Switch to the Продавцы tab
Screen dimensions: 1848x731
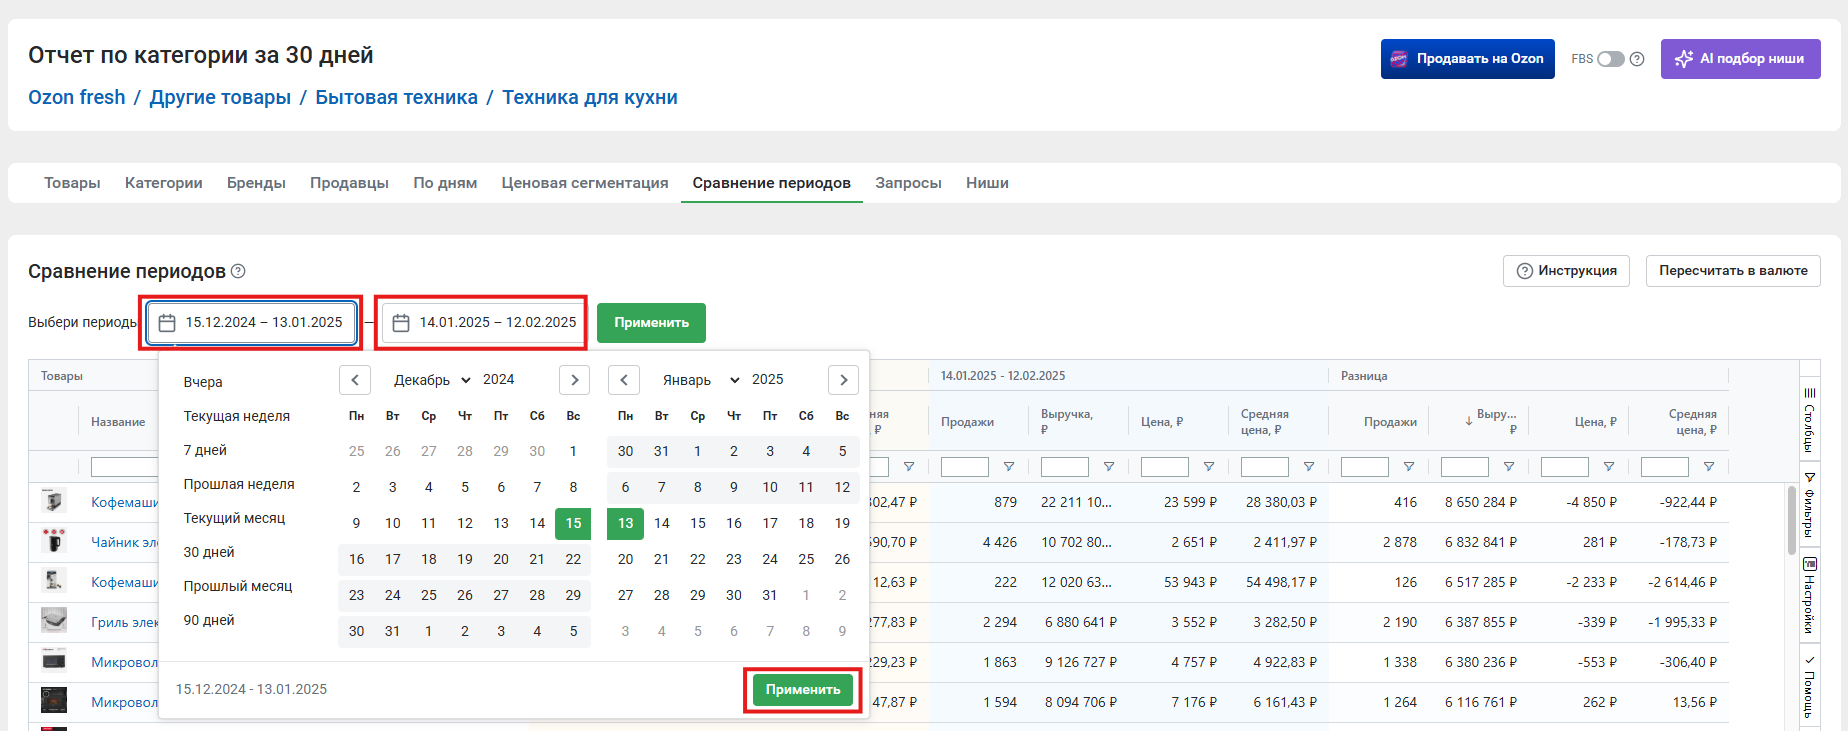349,183
